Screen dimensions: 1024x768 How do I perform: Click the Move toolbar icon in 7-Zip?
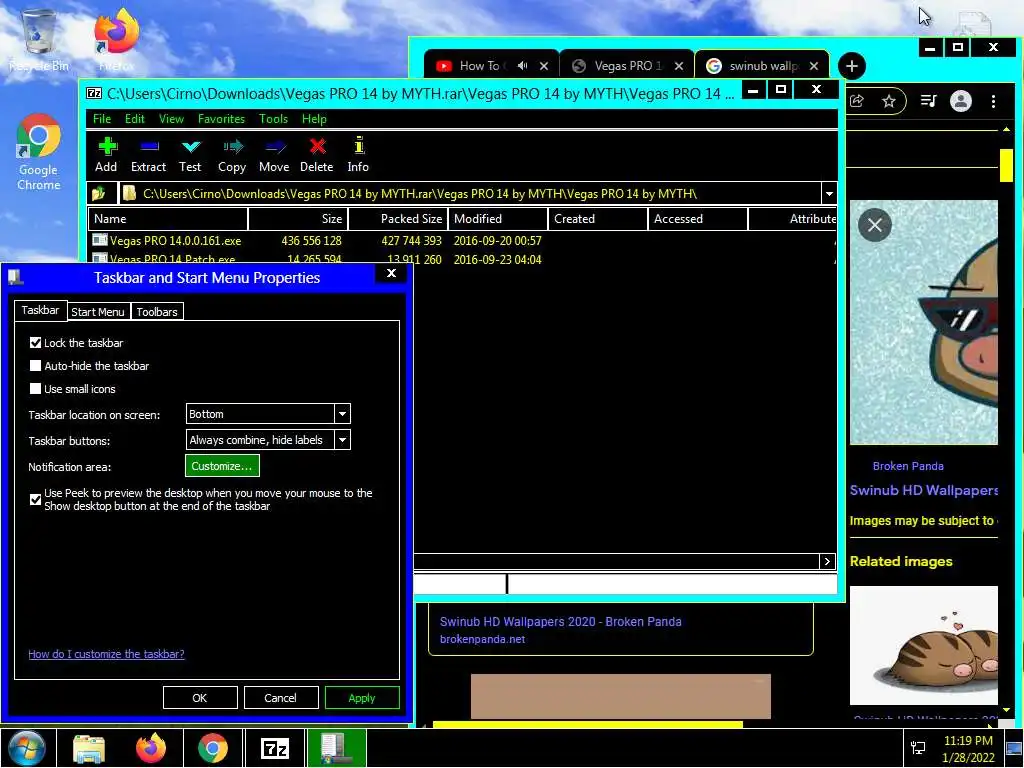pyautogui.click(x=274, y=155)
